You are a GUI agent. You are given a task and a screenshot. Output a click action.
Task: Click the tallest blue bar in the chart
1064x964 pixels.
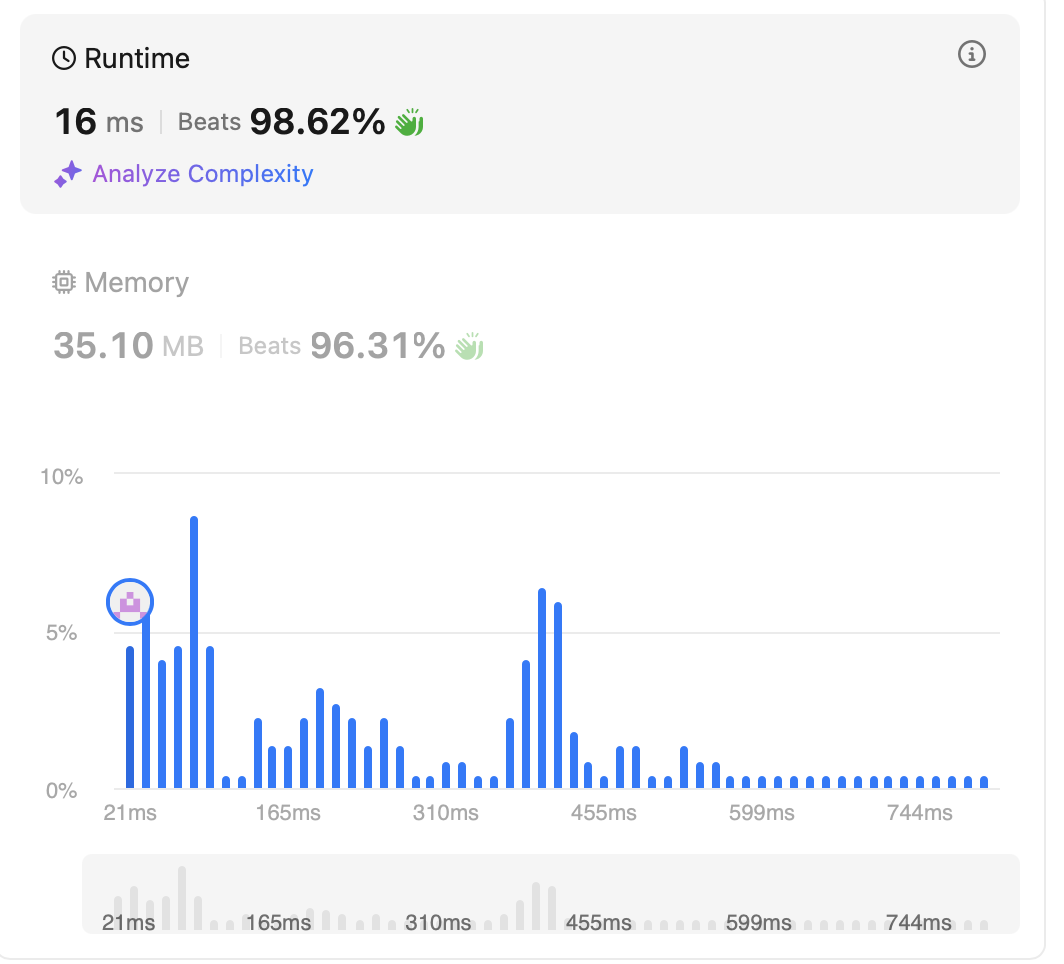click(194, 650)
